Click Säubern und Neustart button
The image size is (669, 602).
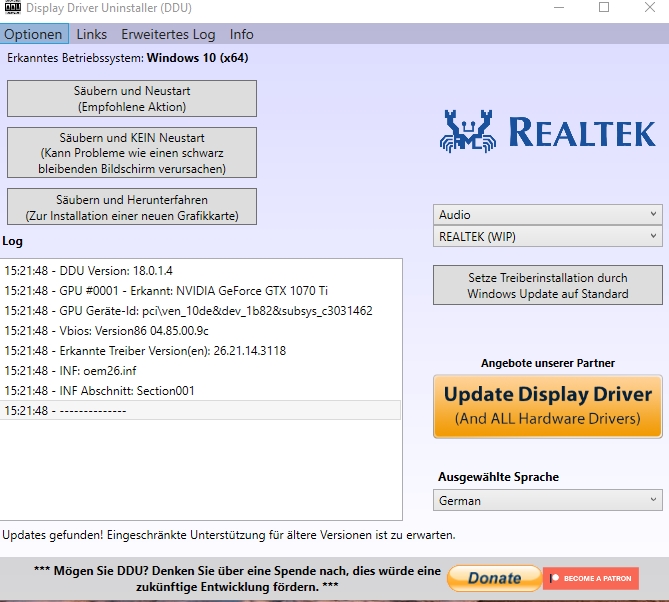pyautogui.click(x=132, y=99)
